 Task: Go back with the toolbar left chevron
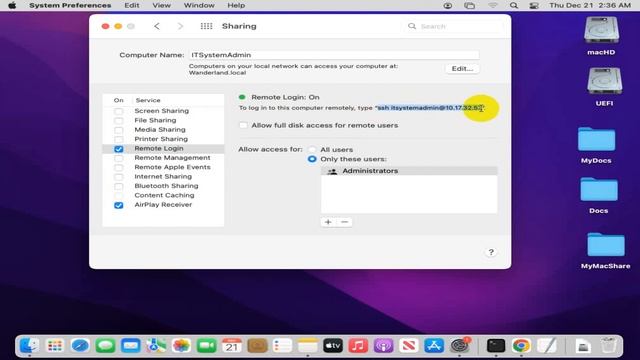157,26
